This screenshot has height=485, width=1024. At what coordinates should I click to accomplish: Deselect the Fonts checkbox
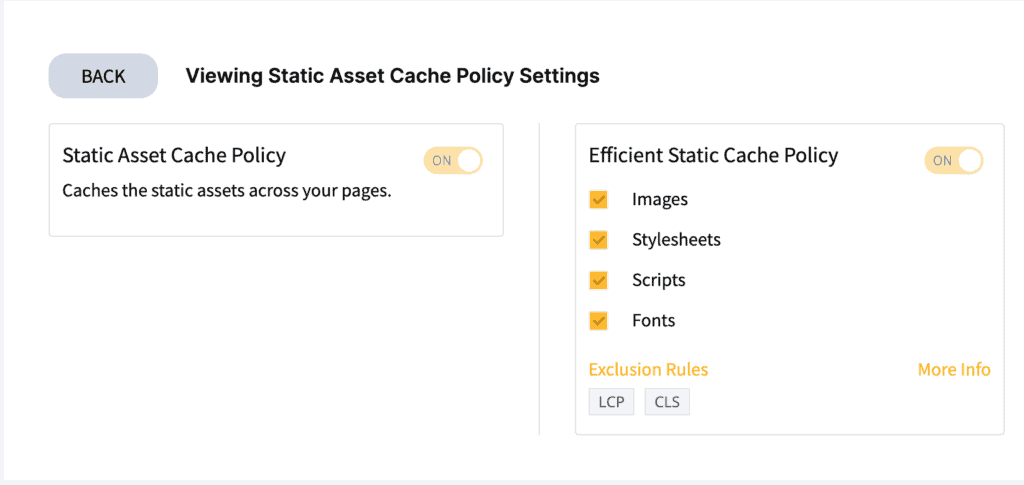click(598, 321)
